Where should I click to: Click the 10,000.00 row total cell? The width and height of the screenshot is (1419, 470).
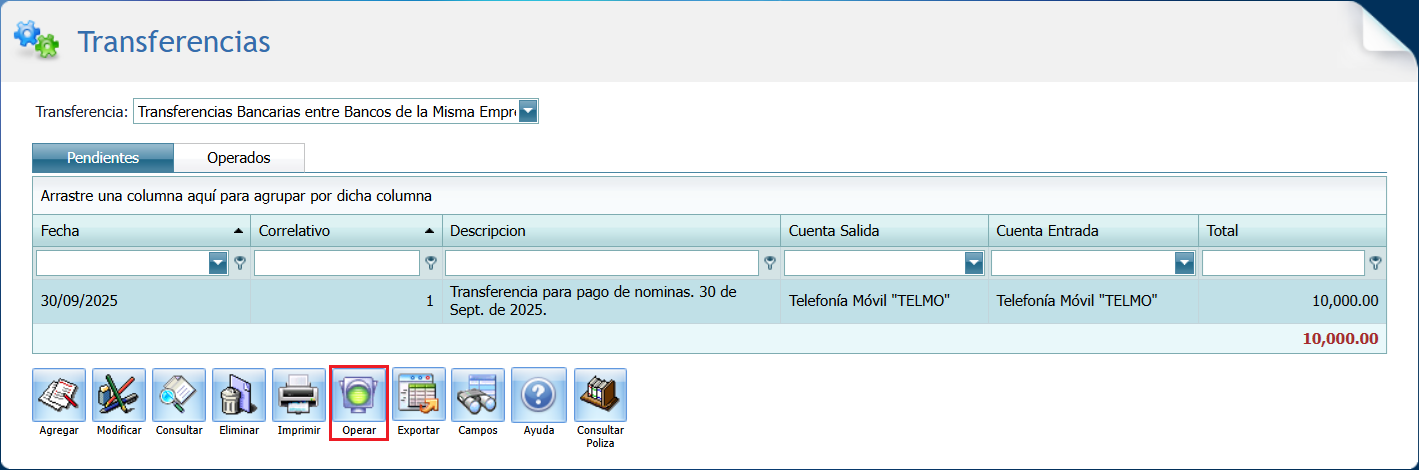[x=1292, y=301]
